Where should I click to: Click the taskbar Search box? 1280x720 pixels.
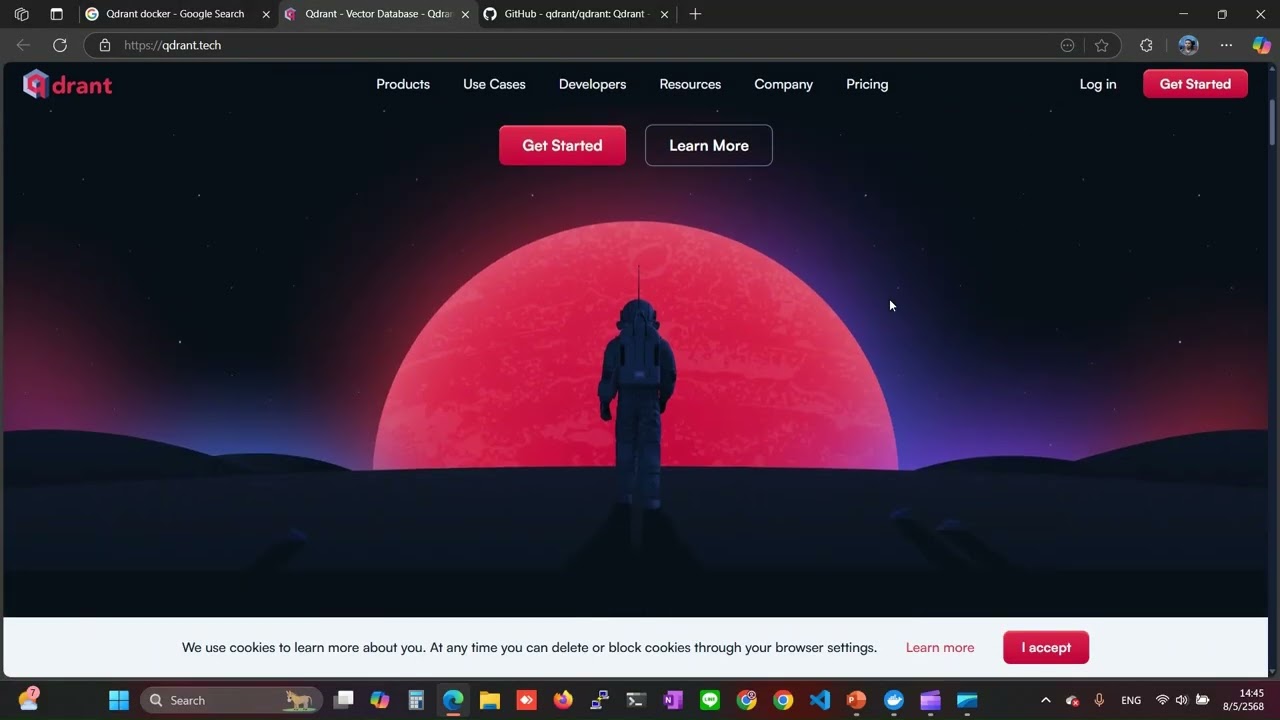[x=232, y=700]
